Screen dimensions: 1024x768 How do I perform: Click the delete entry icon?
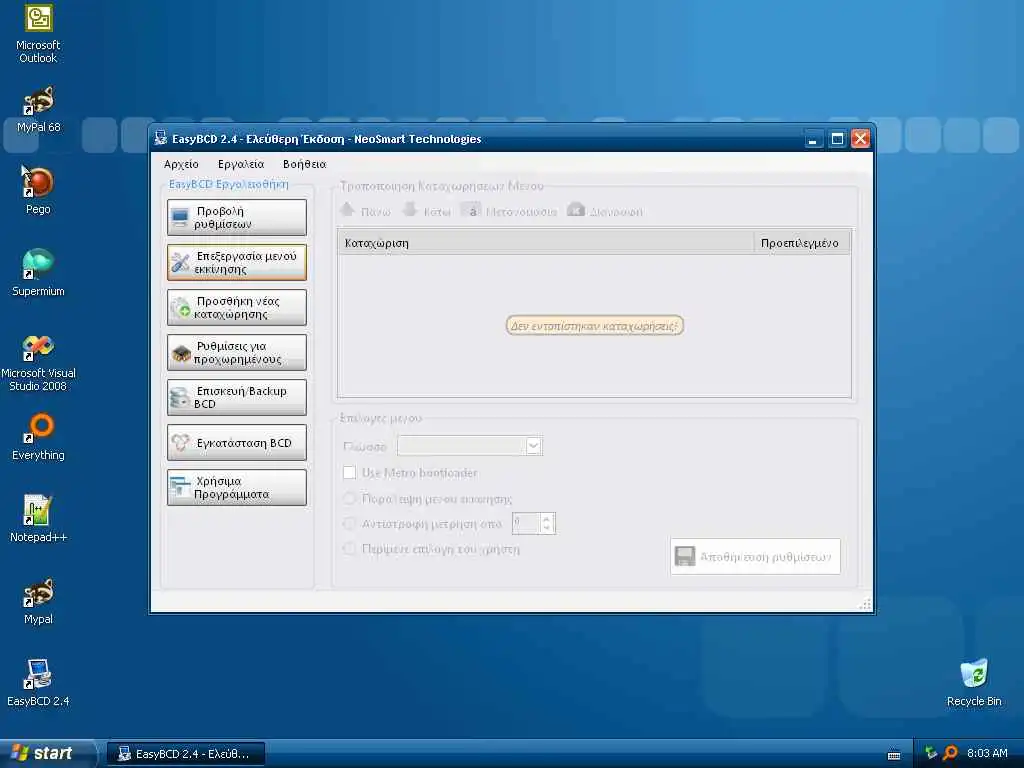575,210
